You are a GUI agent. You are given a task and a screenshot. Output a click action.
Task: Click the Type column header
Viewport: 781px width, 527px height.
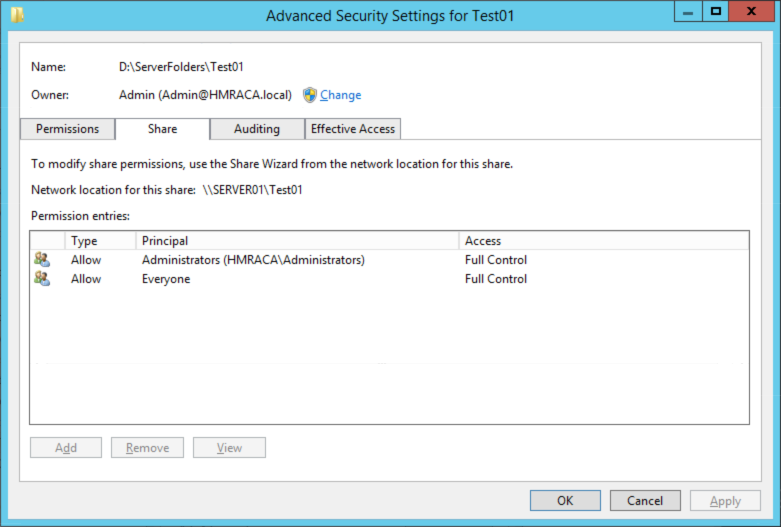click(x=100, y=241)
